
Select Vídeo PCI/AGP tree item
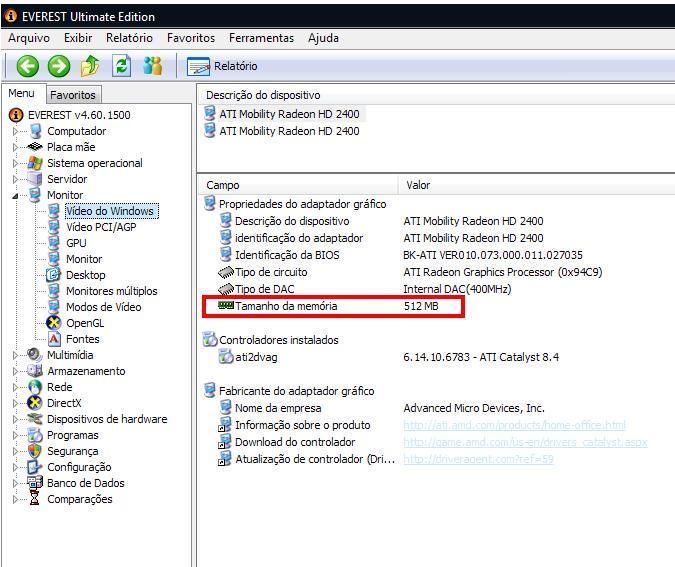[101, 227]
